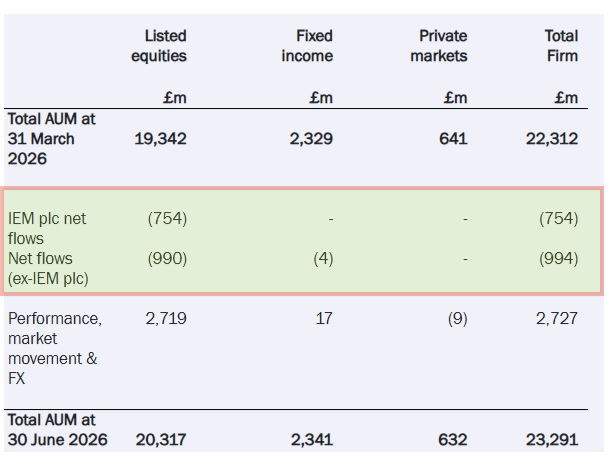Select the 23,291 closing total value
Screen dimensions: 613x458
tap(552, 440)
